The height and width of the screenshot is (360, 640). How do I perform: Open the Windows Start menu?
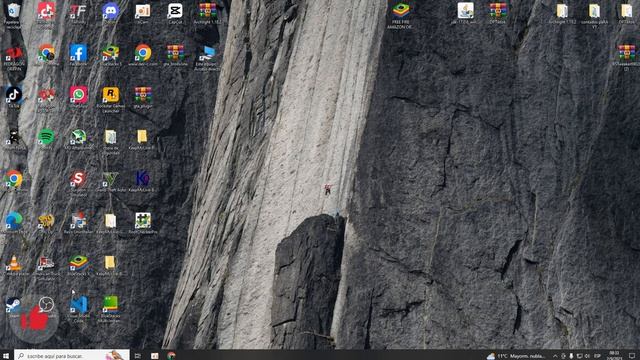click(6, 356)
